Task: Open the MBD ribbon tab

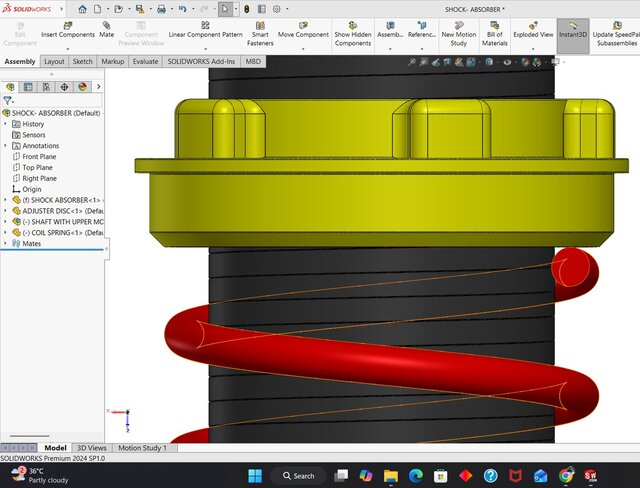Action: [253, 62]
